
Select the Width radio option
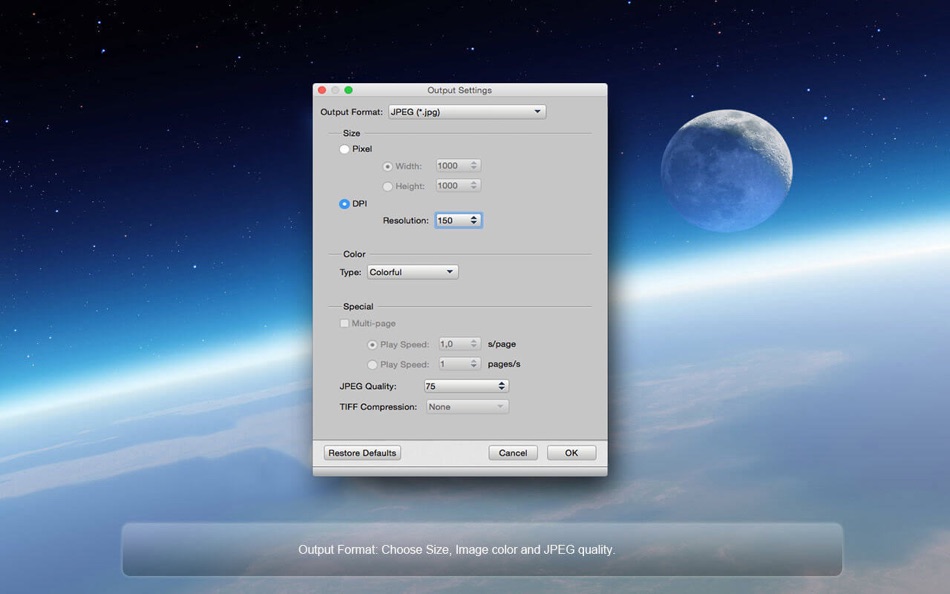click(387, 166)
